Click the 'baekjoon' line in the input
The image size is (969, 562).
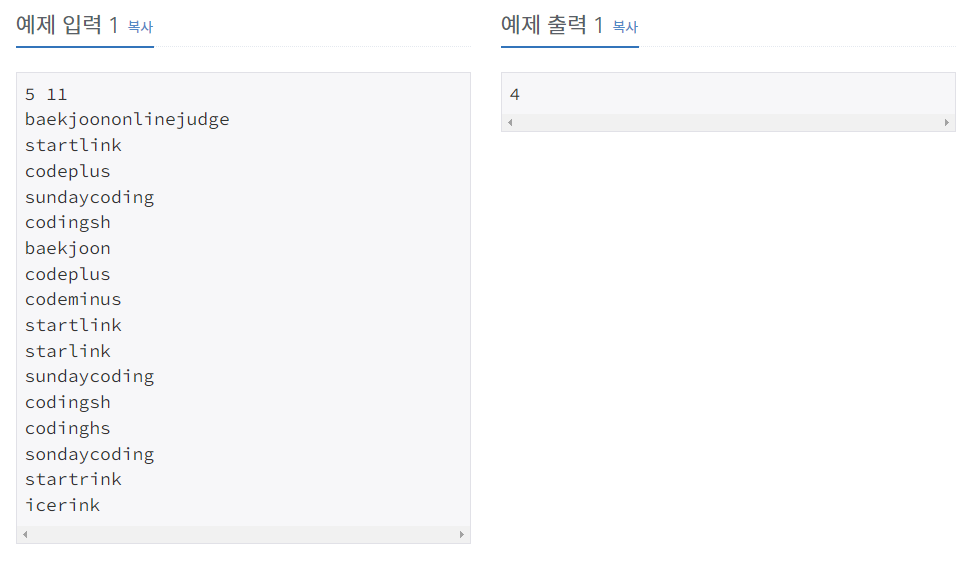[x=68, y=249]
